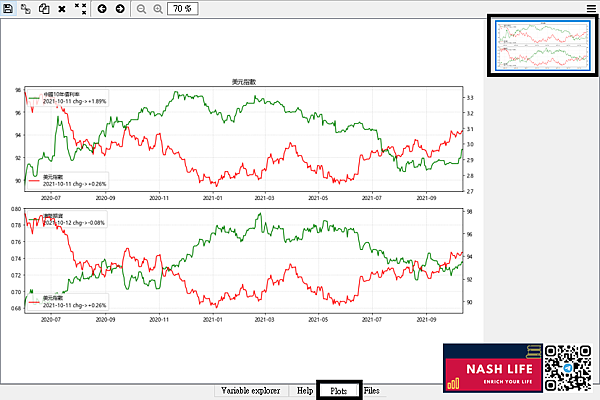Click the '2021-10-12 chg->-0.08%' legend entry
600x400 pixels.
pyautogui.click(x=73, y=223)
